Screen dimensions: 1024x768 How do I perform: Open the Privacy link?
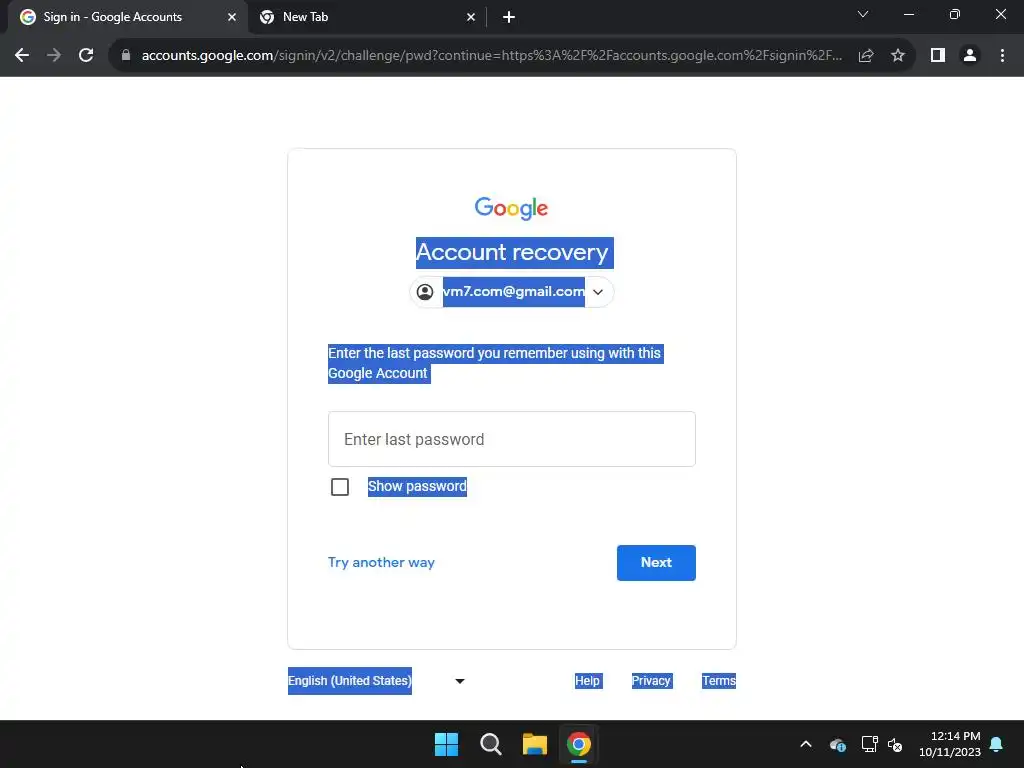[x=651, y=680]
